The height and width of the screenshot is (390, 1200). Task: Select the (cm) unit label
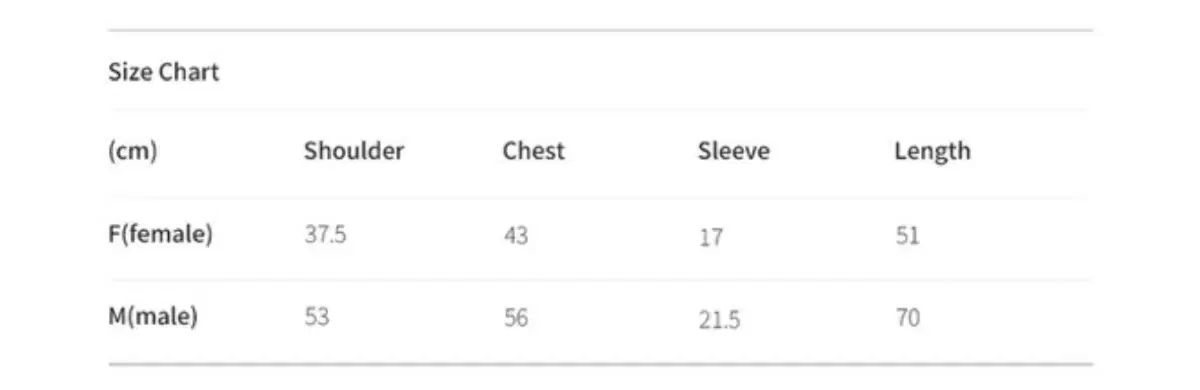[x=133, y=152]
